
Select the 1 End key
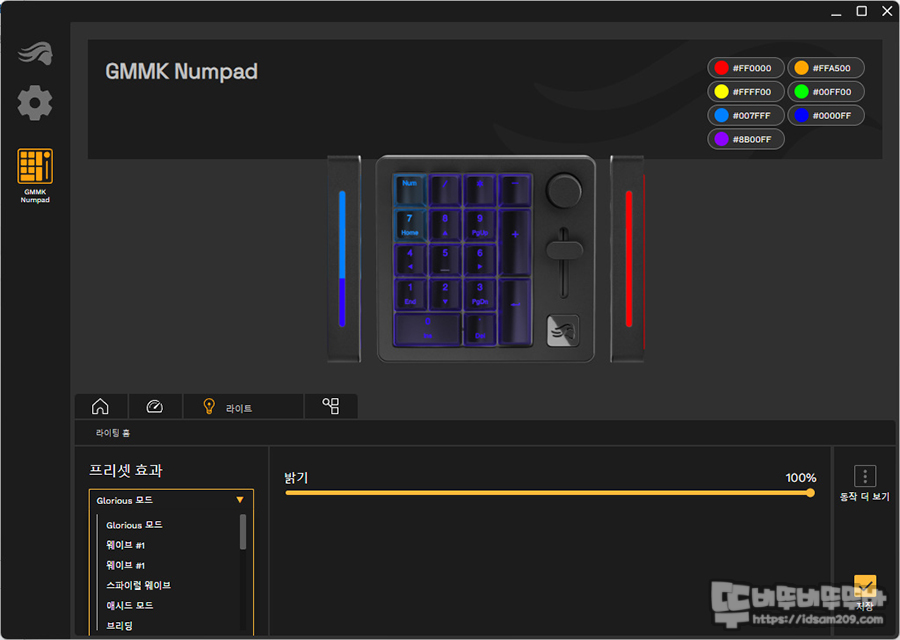click(x=410, y=294)
